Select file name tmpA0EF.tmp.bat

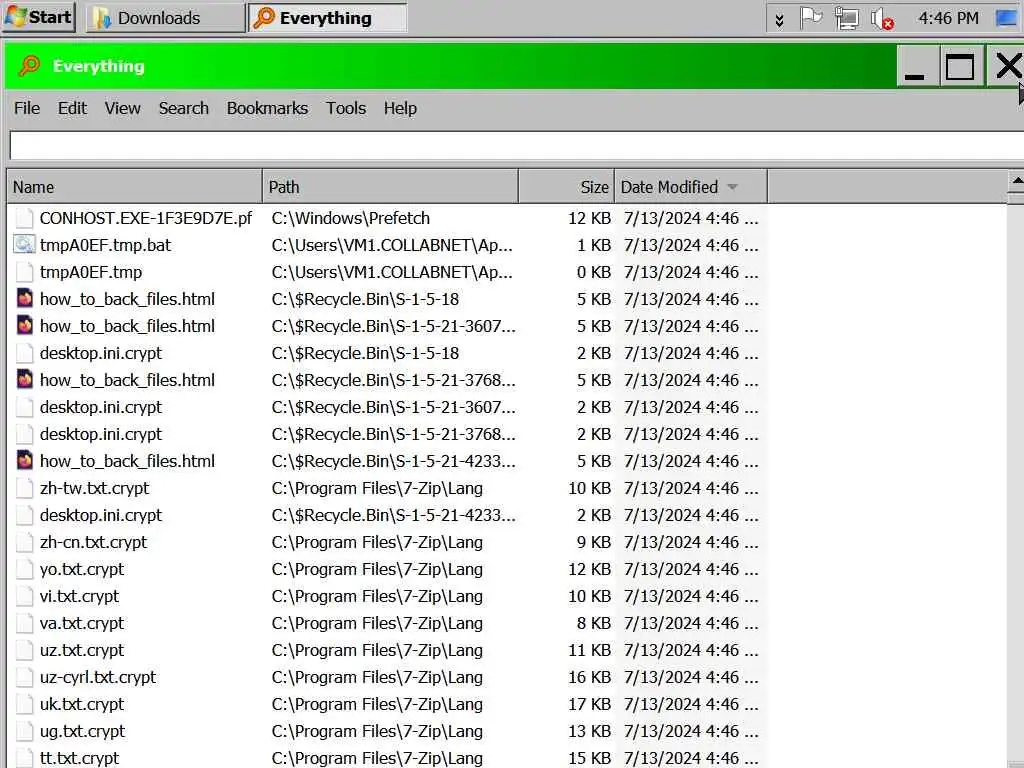click(x=105, y=245)
